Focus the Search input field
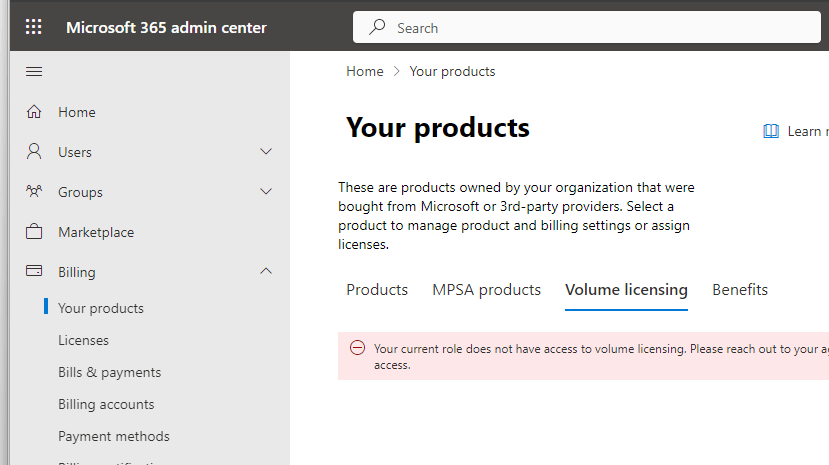829x465 pixels. point(587,27)
